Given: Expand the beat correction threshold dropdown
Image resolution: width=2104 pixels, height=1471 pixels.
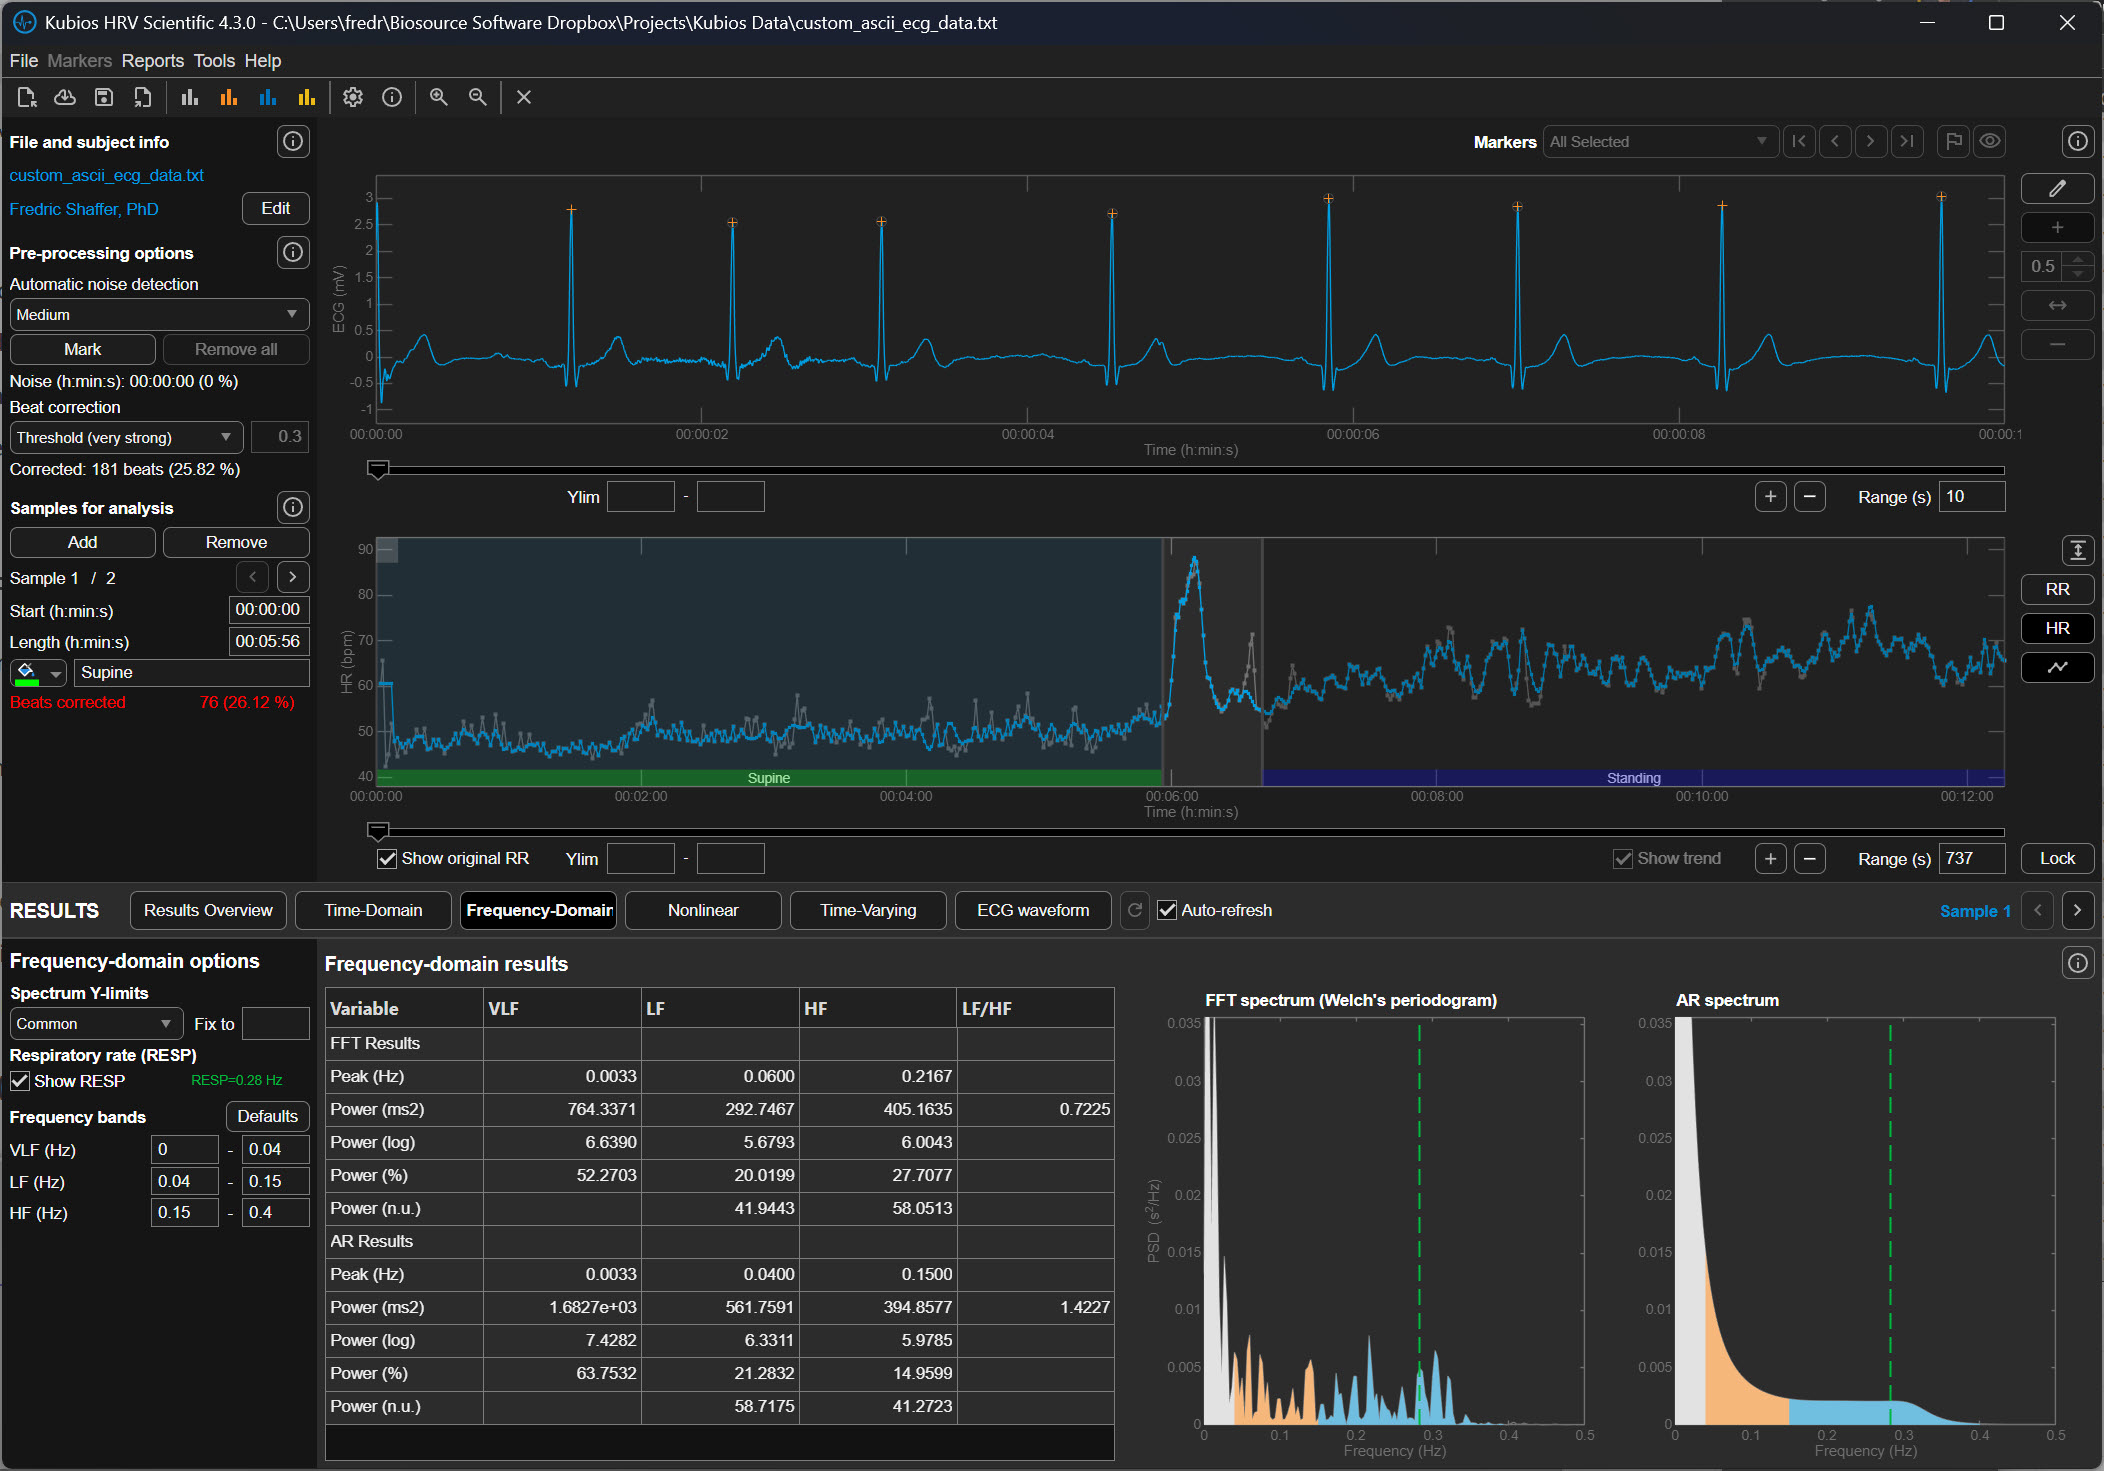Looking at the screenshot, I should click(126, 437).
